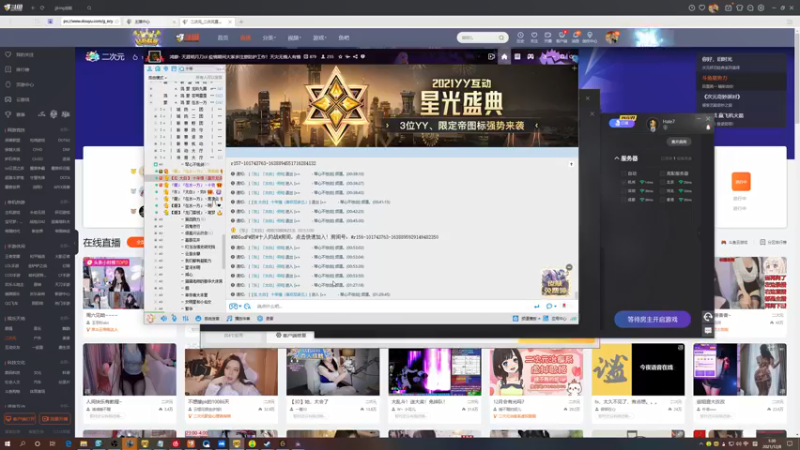Select 鱼吧 in site navigation
800x450 pixels.
pyautogui.click(x=344, y=38)
